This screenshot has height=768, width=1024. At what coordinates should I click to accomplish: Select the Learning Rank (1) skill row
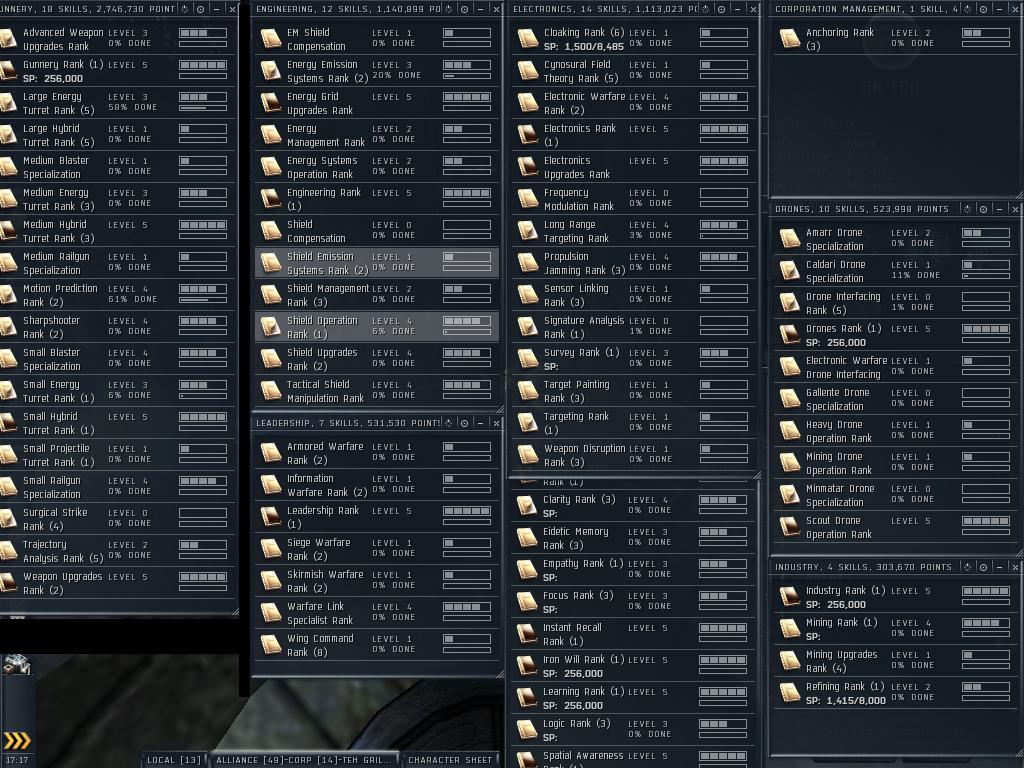pos(633,697)
